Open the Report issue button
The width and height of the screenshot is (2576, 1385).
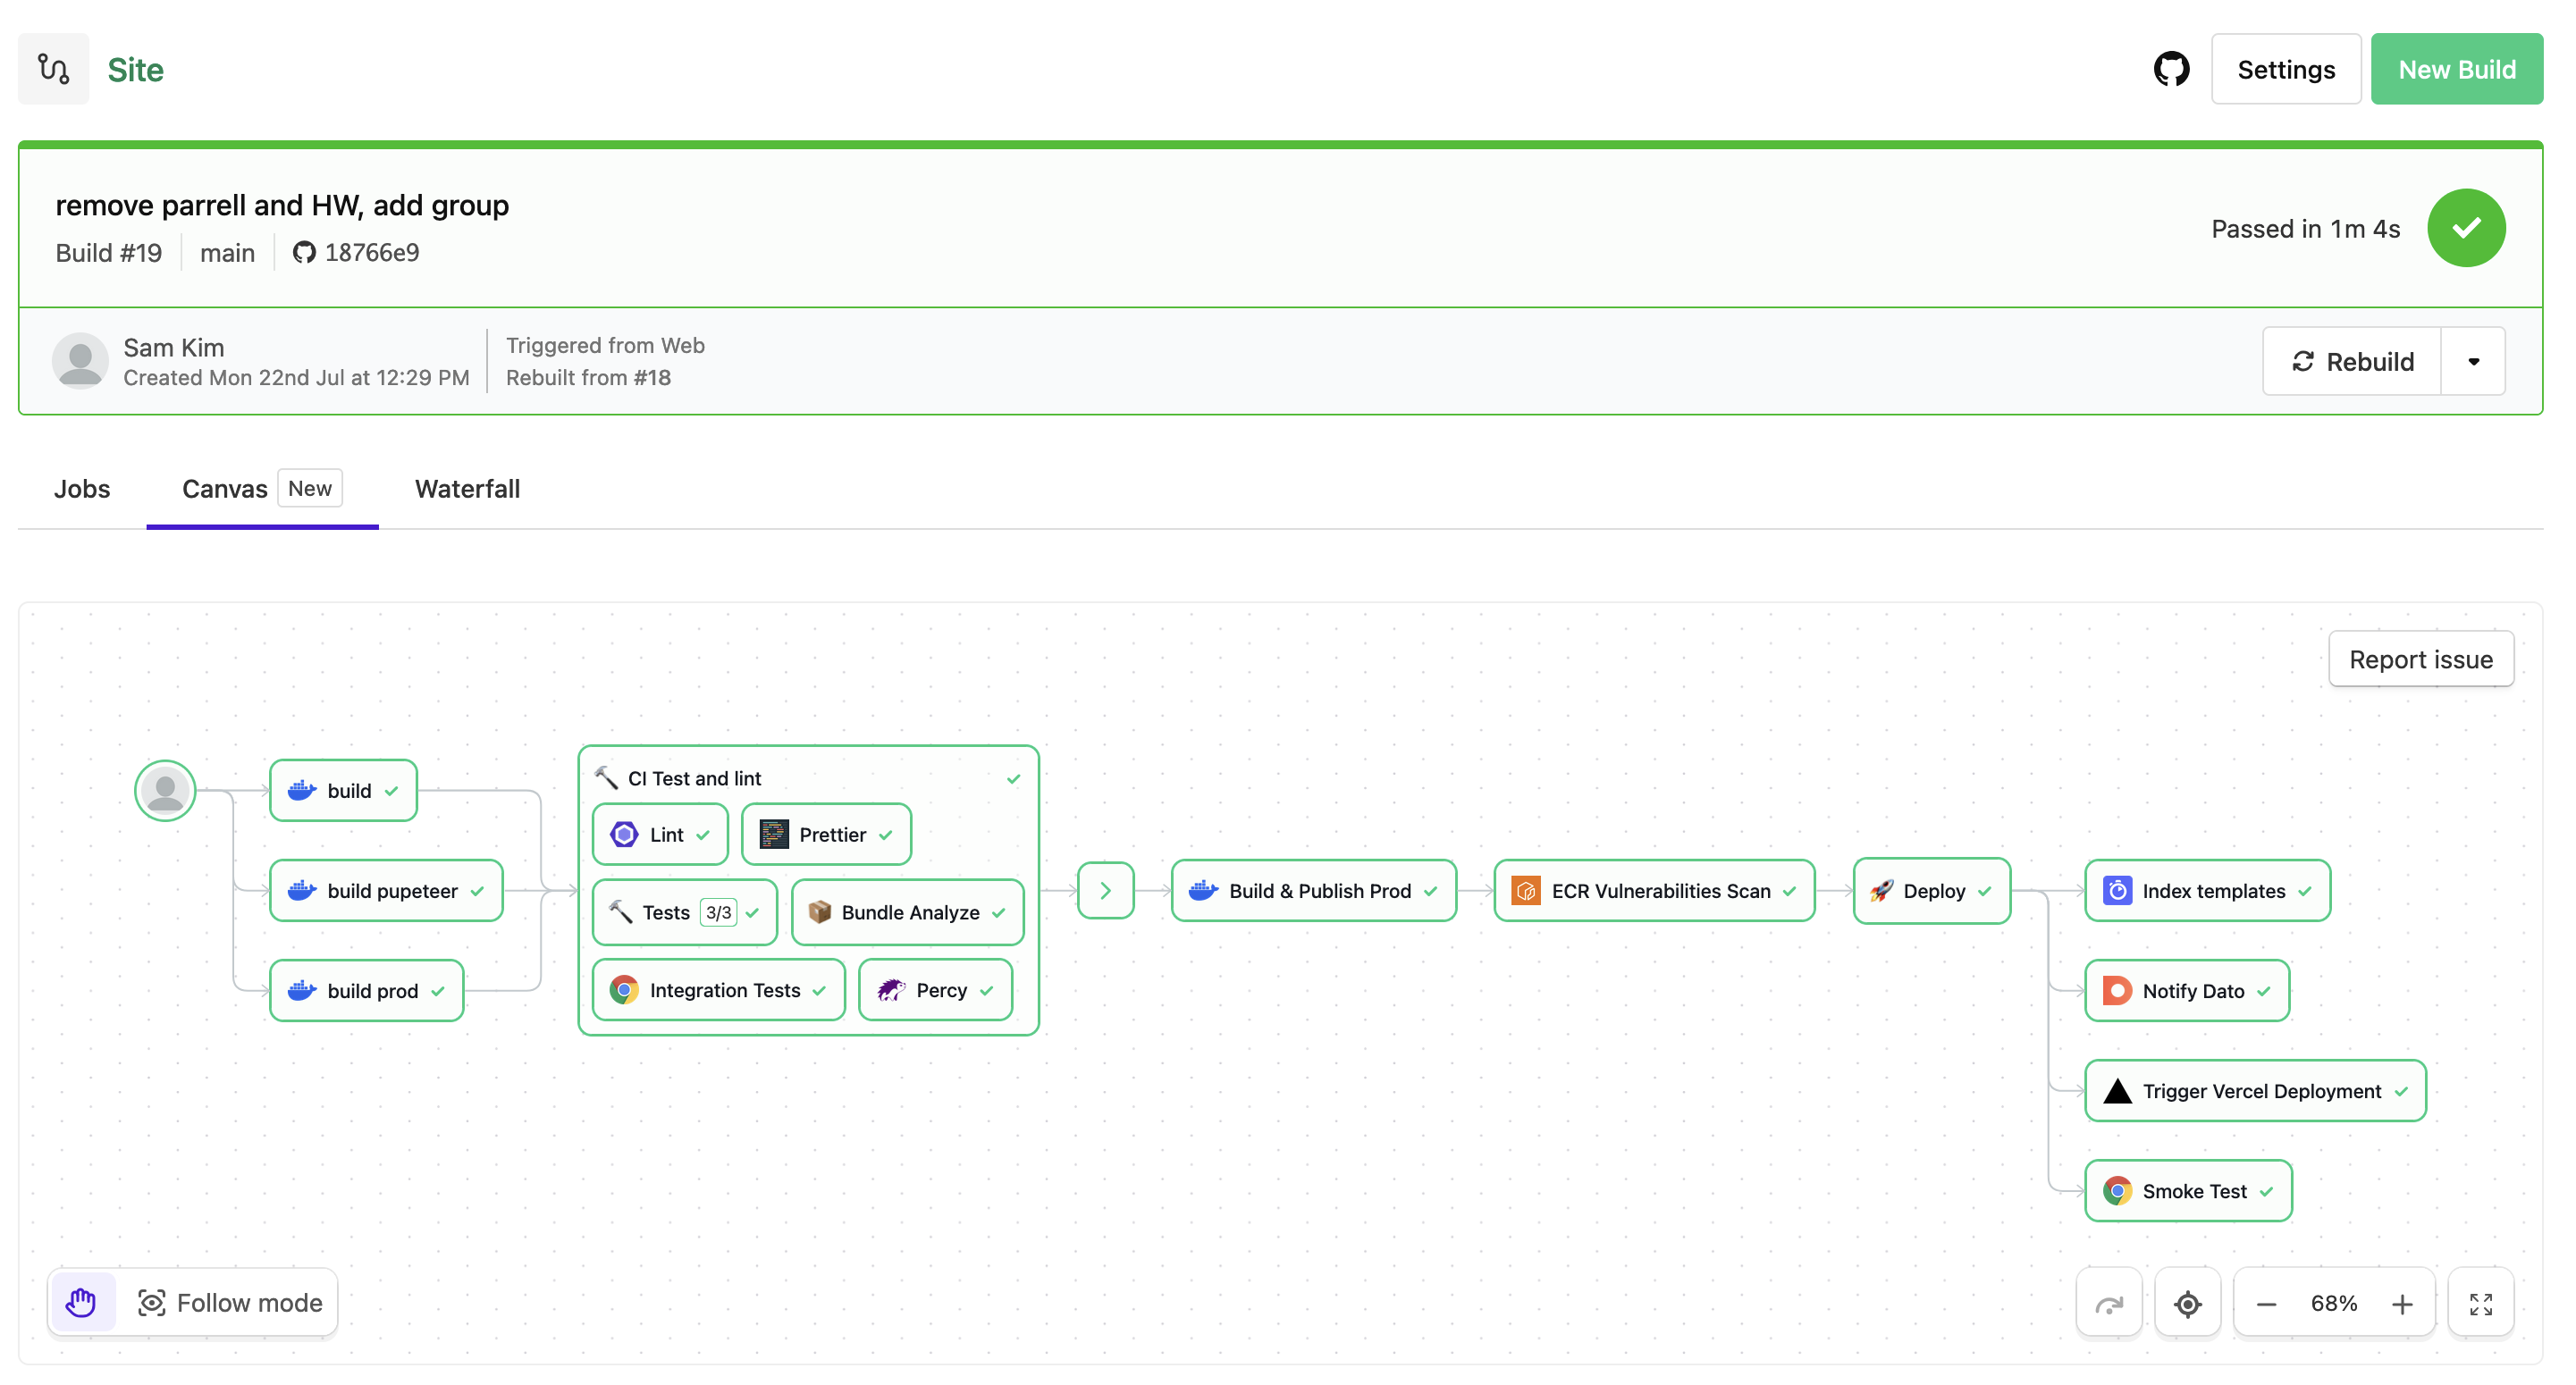pos(2420,659)
